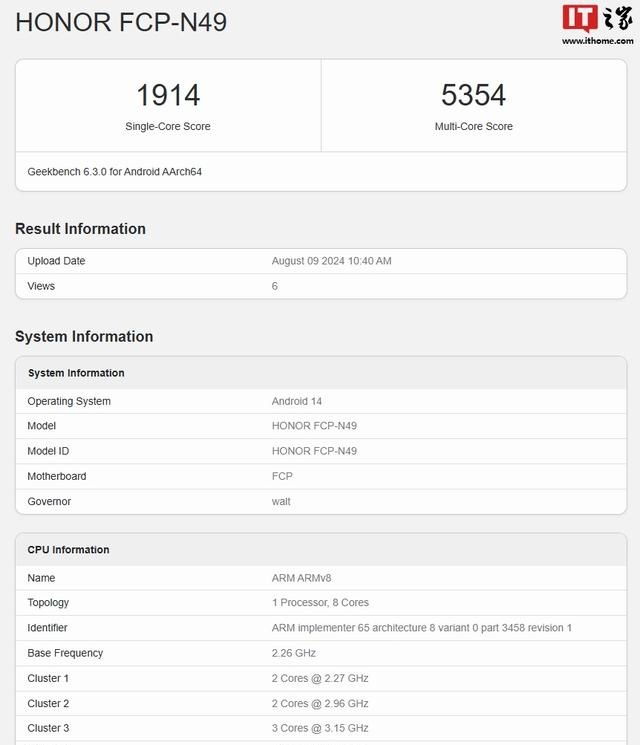Select the ARM implementer 65 identifier value

tap(421, 628)
